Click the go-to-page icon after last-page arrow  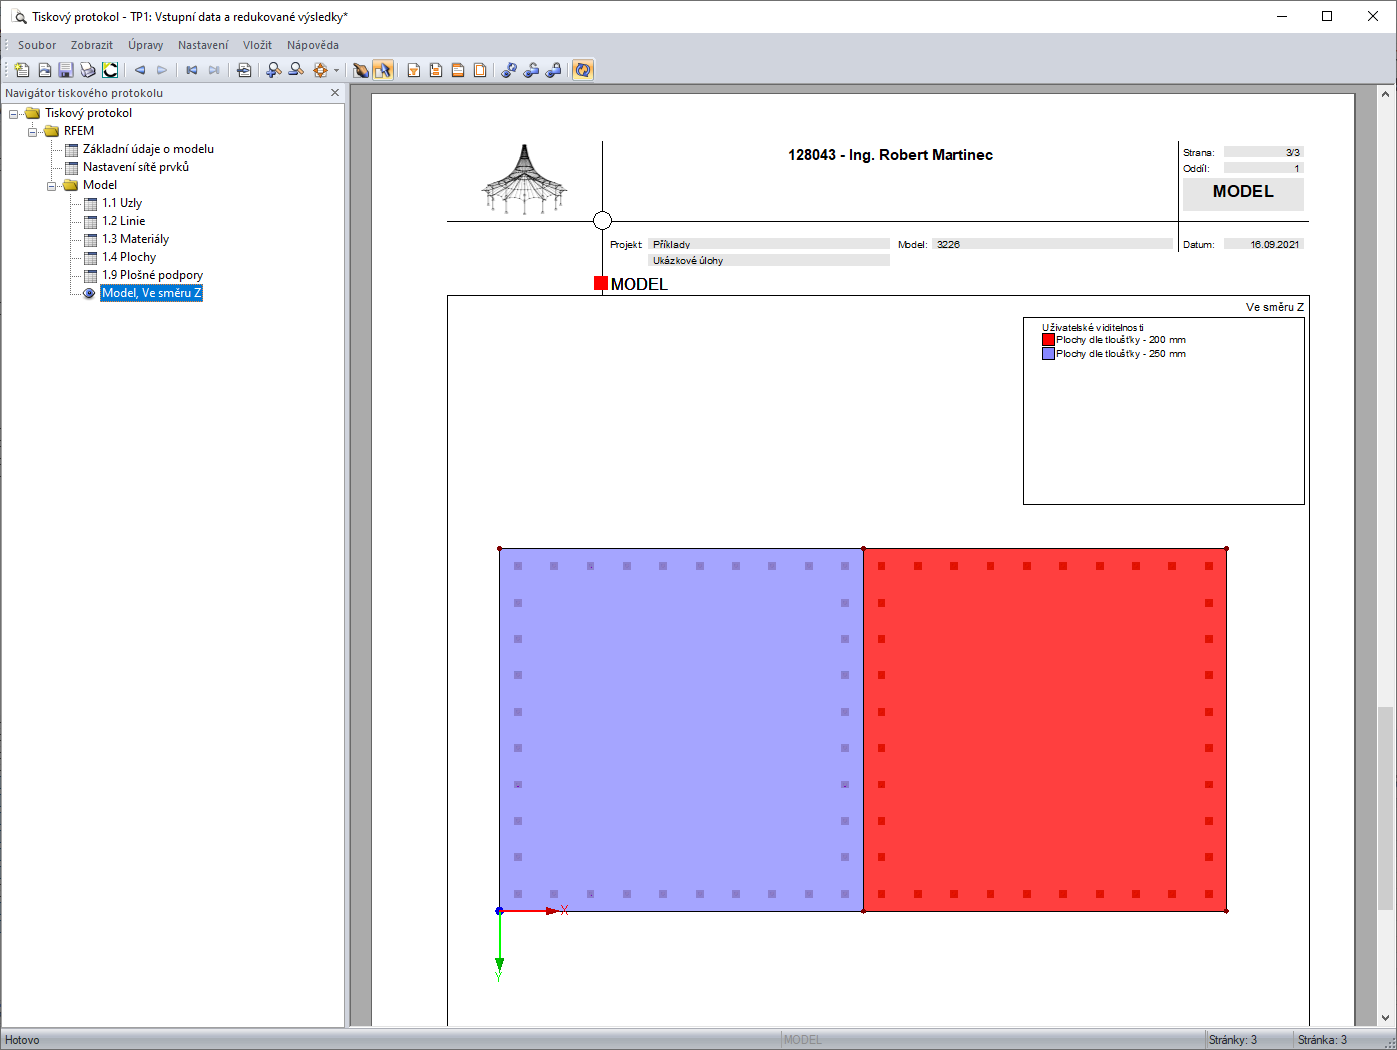244,70
